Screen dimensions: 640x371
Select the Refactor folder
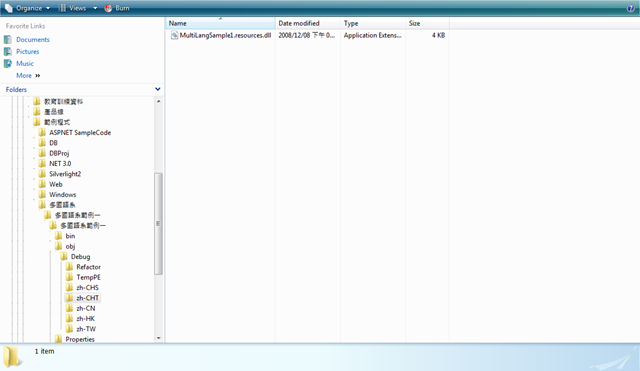coord(89,267)
